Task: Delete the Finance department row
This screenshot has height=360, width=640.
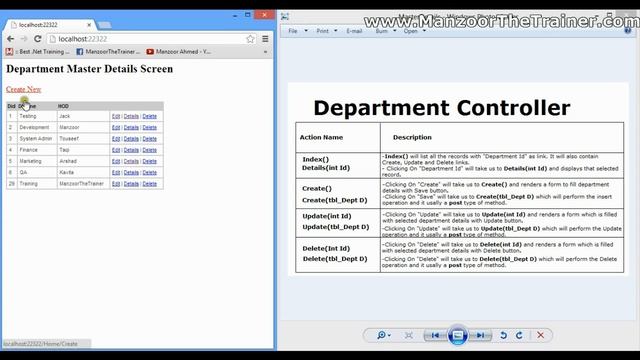Action: click(x=149, y=150)
